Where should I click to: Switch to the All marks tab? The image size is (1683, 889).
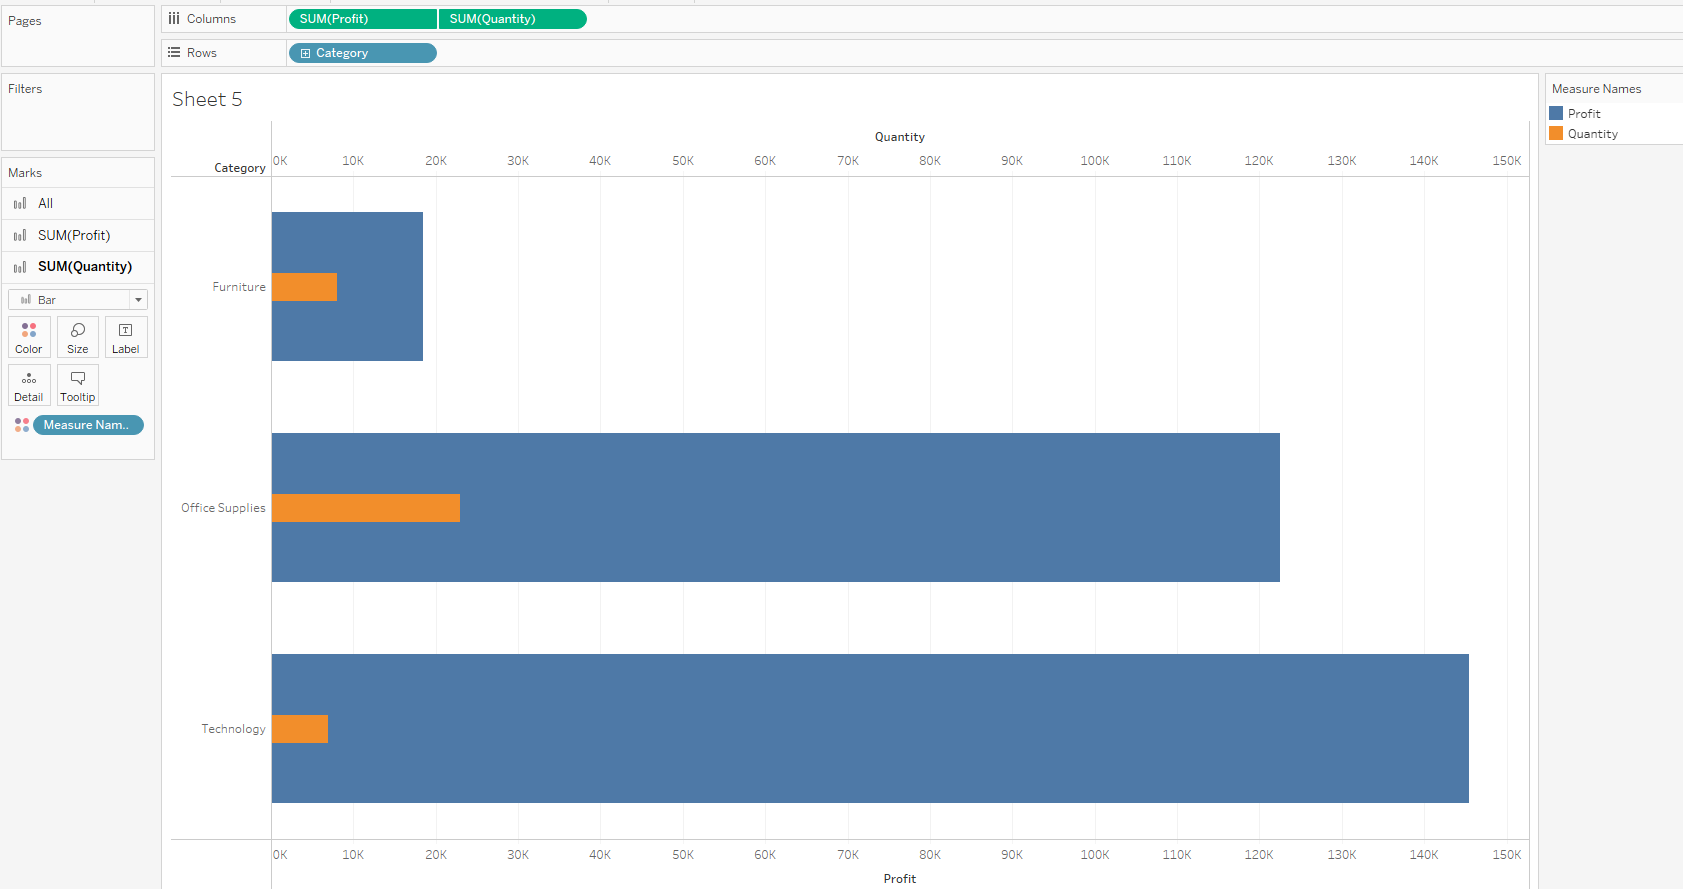[78, 203]
